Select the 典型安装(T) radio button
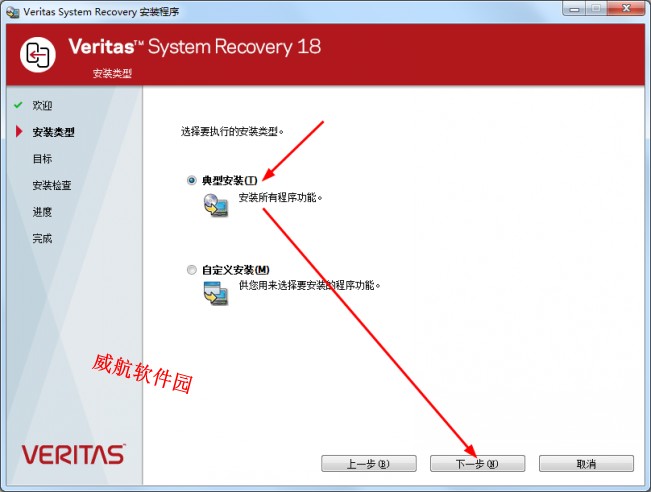The image size is (651, 492). [x=191, y=180]
